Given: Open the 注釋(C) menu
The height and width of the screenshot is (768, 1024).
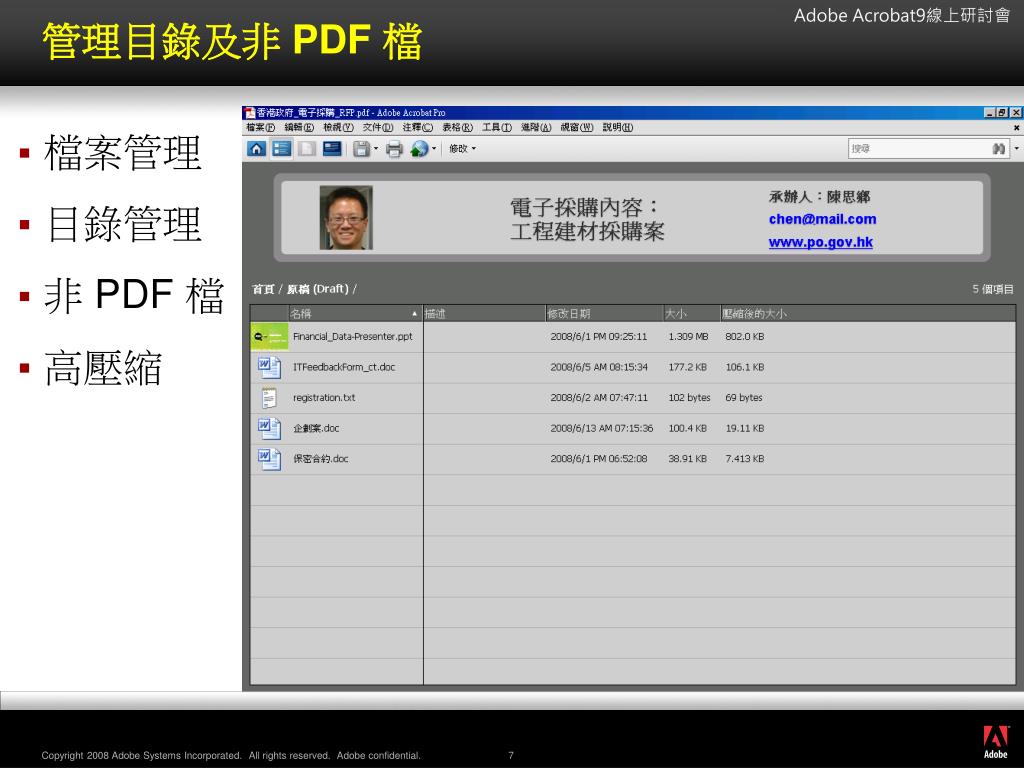Looking at the screenshot, I should coord(417,127).
